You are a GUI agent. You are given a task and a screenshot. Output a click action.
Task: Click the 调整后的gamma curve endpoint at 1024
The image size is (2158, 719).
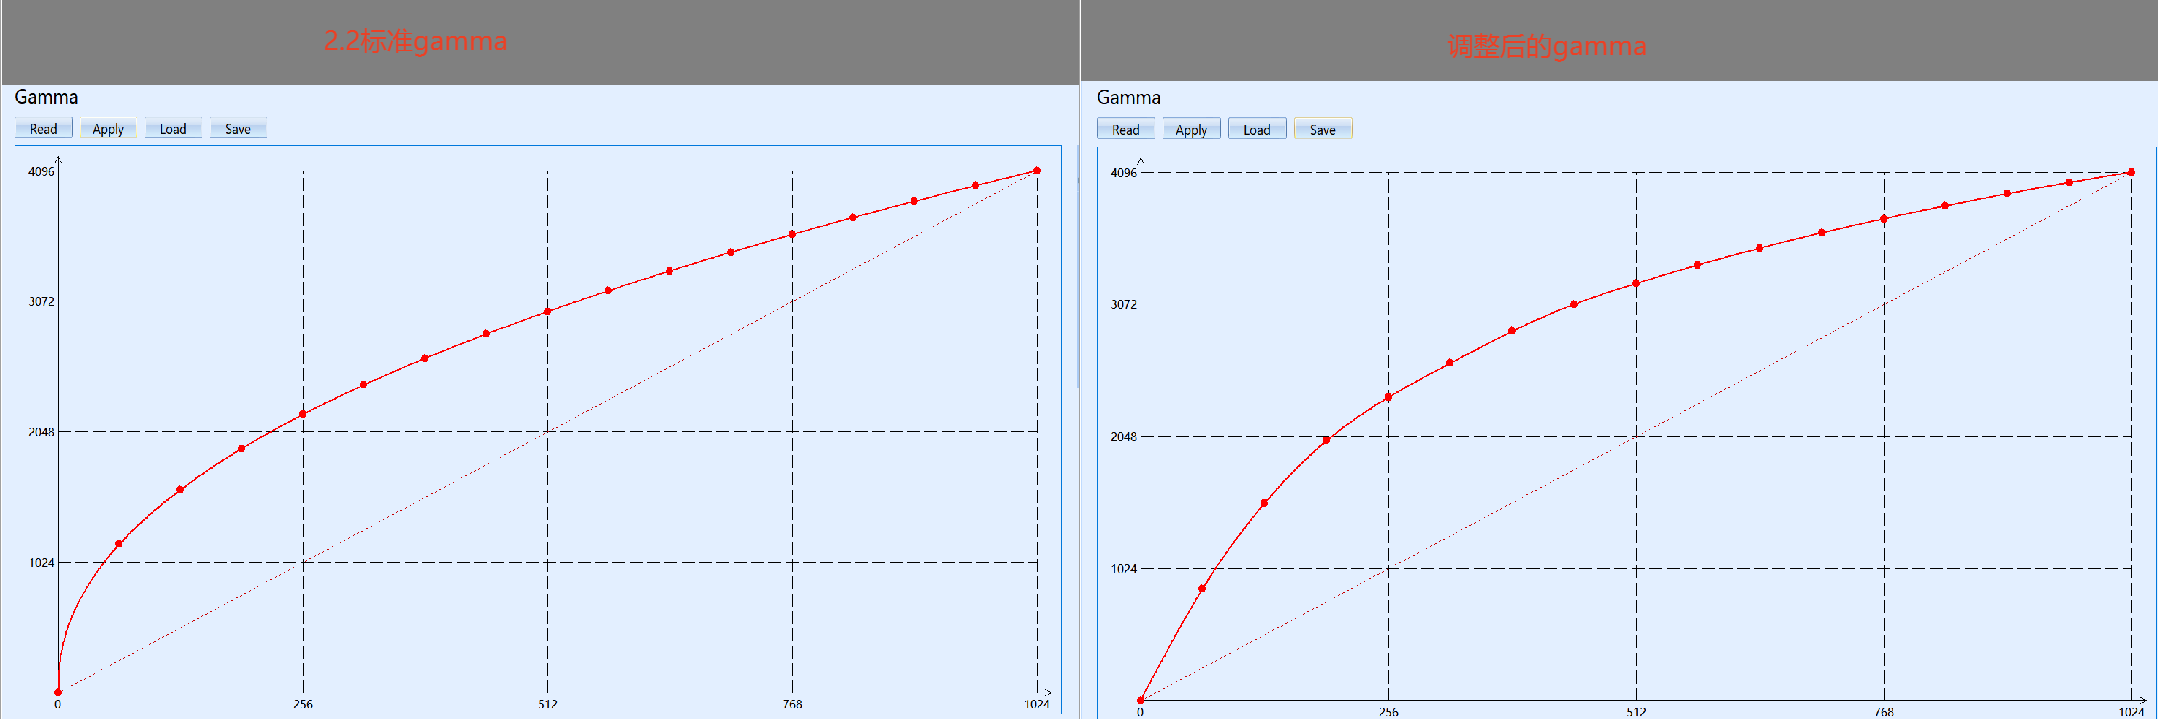coord(2131,173)
